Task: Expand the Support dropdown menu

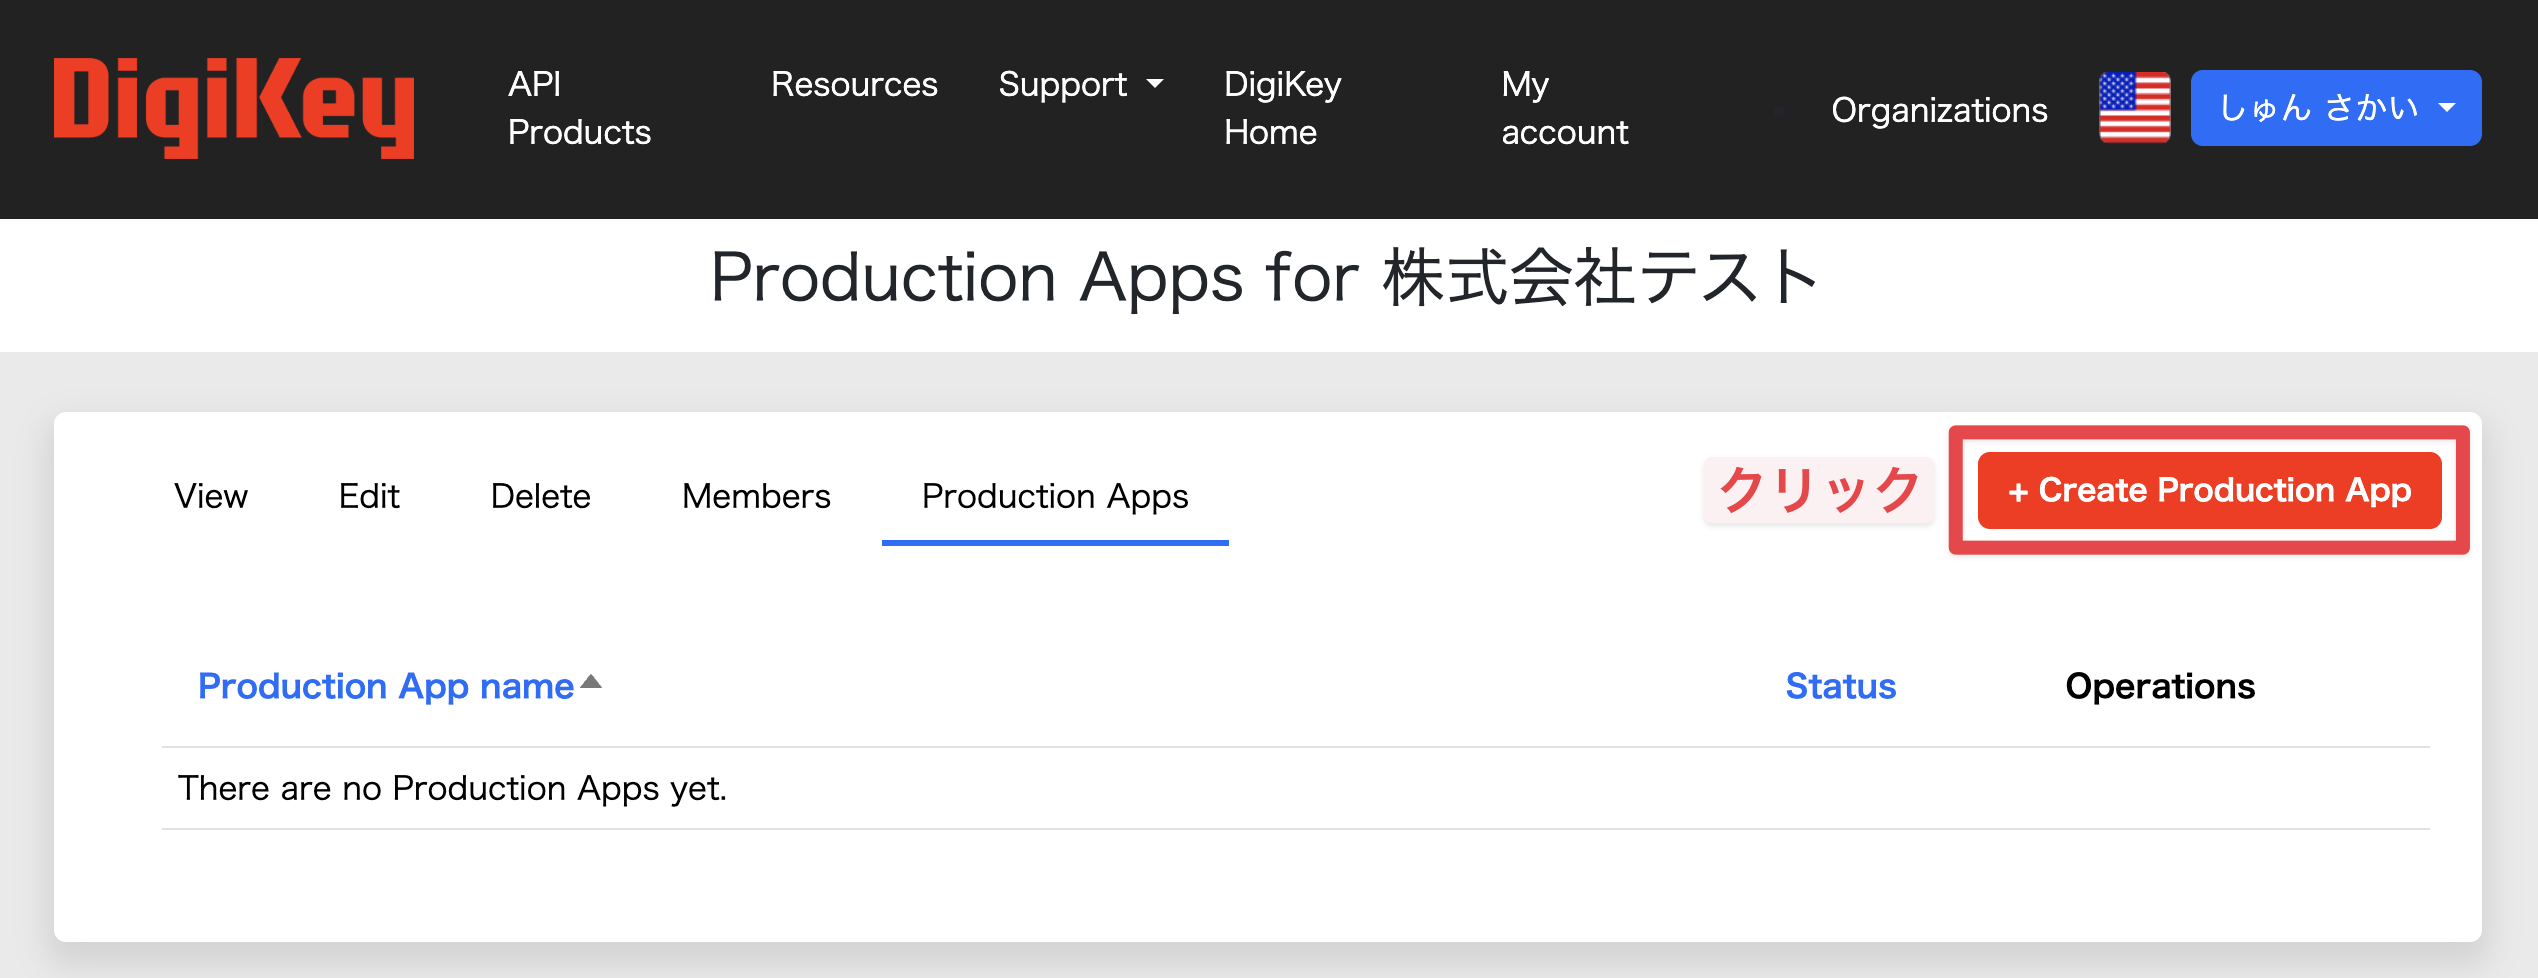Action: pyautogui.click(x=1080, y=84)
